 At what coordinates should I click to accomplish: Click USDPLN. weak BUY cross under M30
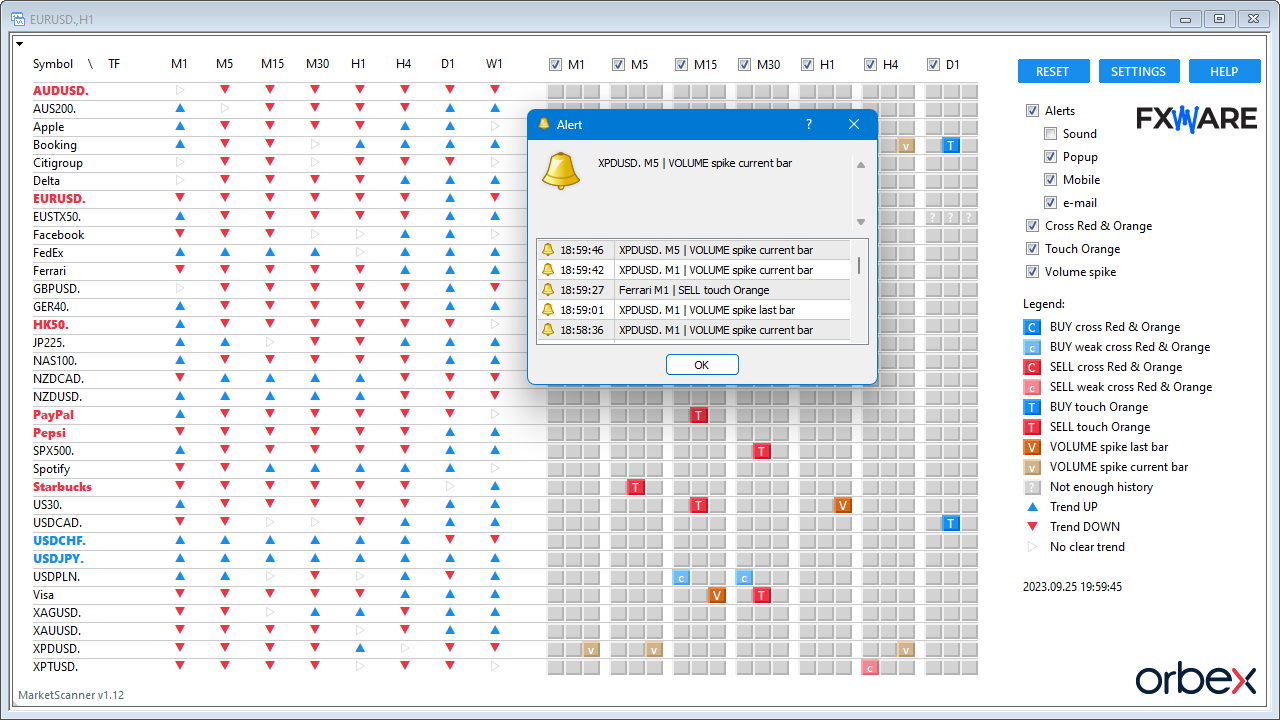(744, 577)
